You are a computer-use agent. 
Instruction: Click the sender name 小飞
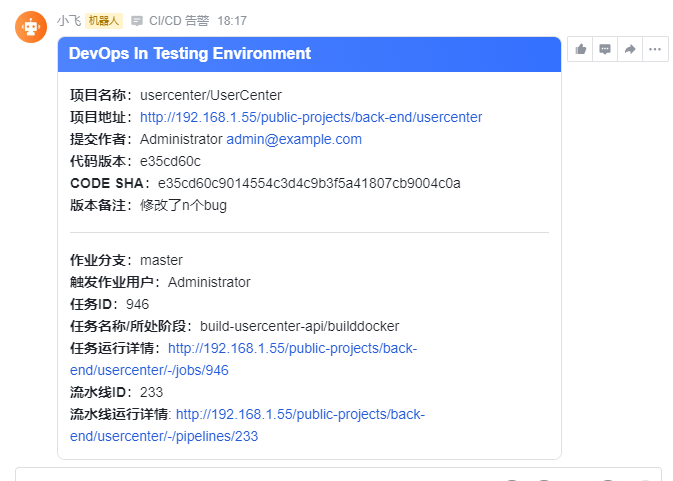pos(69,20)
